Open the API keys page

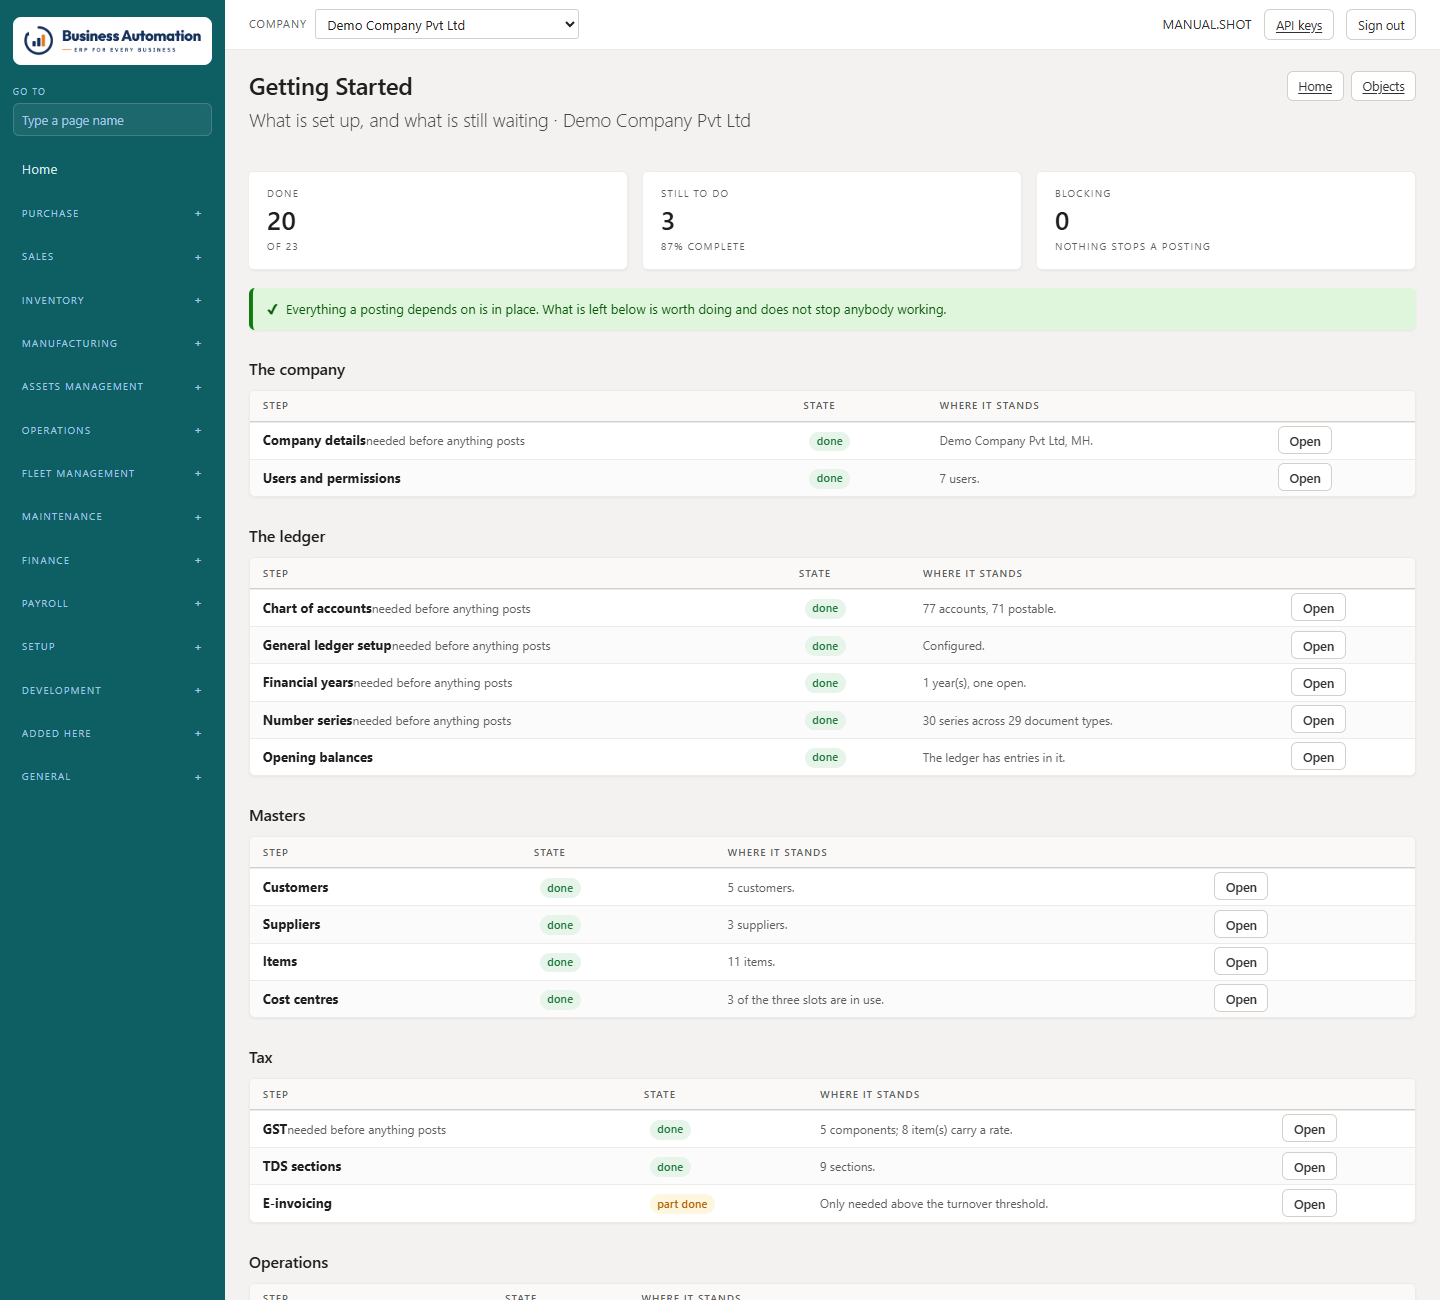click(1299, 25)
